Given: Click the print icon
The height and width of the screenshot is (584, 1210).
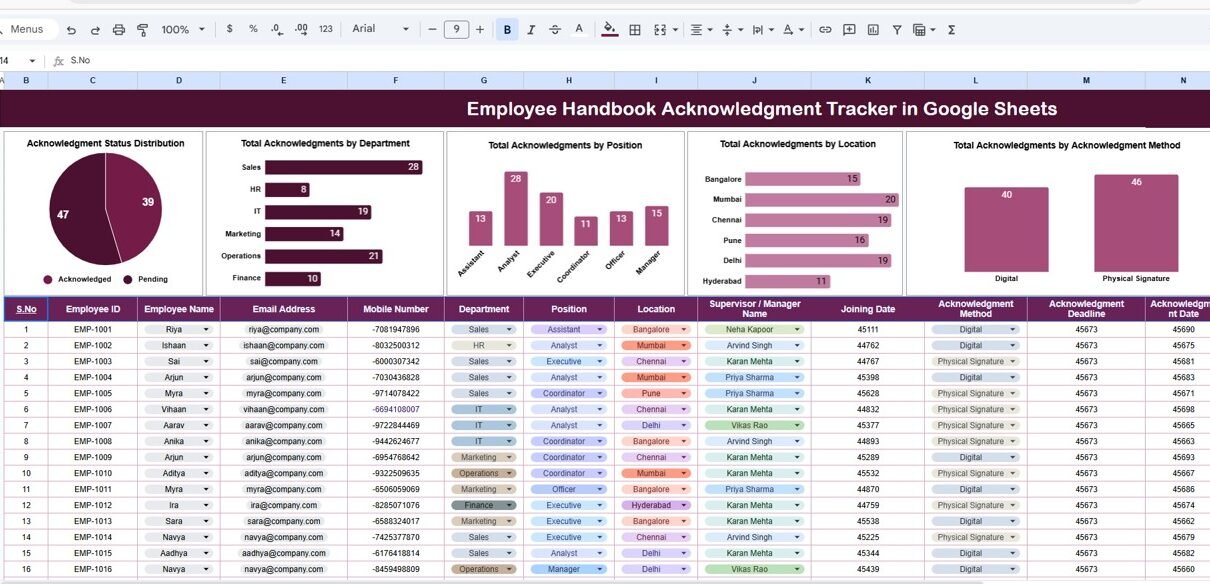Looking at the screenshot, I should 119,30.
